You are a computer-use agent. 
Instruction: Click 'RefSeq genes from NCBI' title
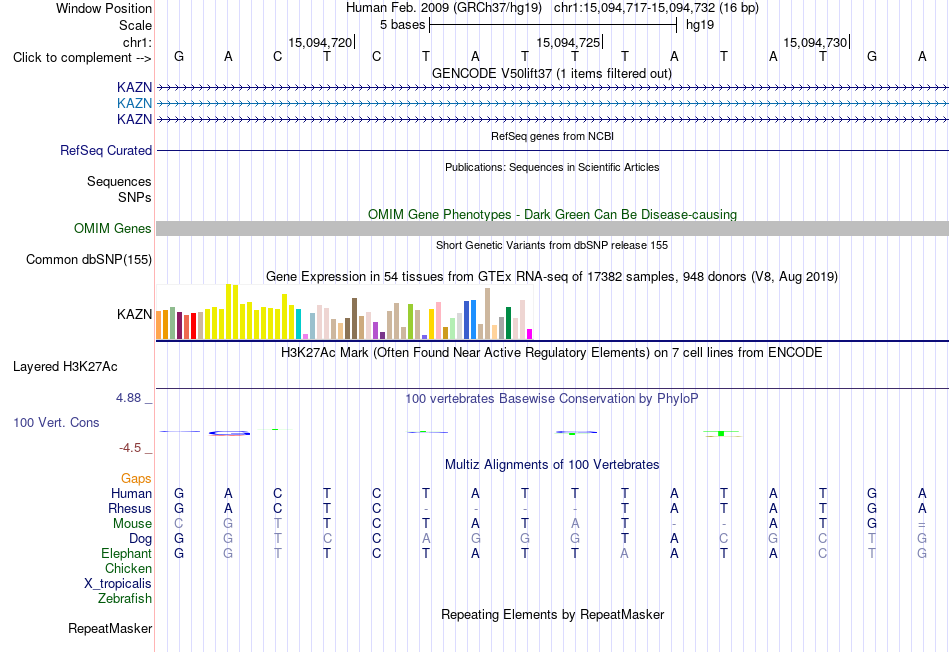click(552, 136)
